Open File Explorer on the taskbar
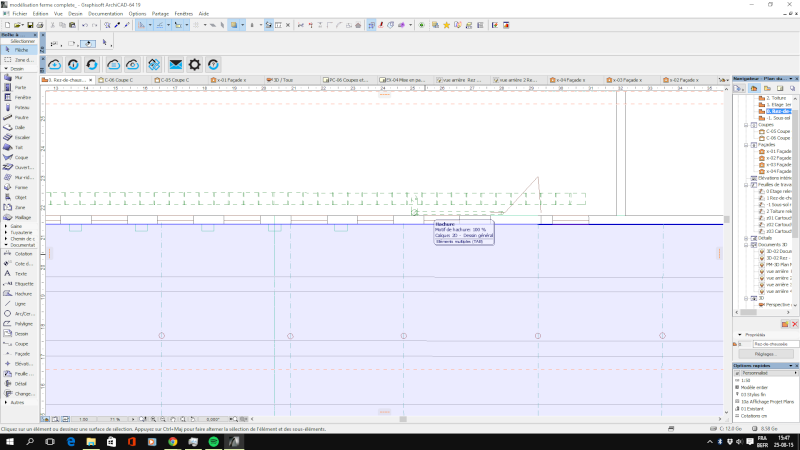 tap(91, 442)
